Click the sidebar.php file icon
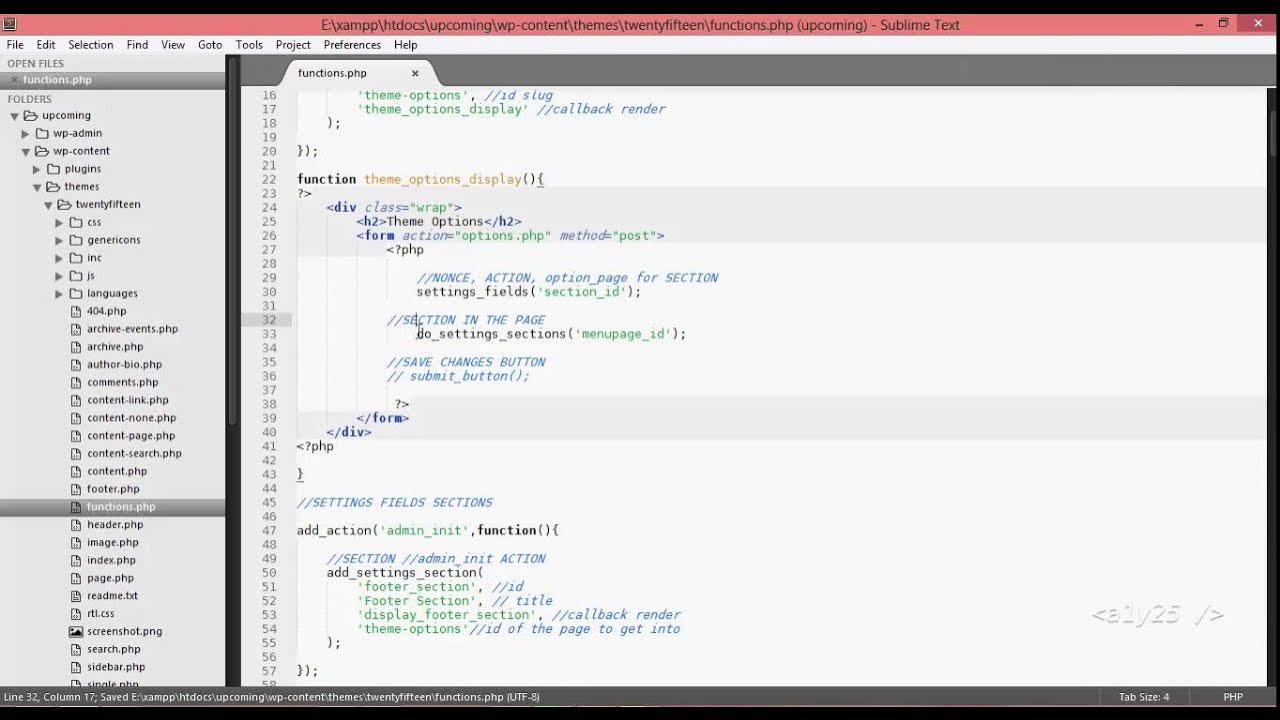1280x720 pixels. click(x=76, y=667)
